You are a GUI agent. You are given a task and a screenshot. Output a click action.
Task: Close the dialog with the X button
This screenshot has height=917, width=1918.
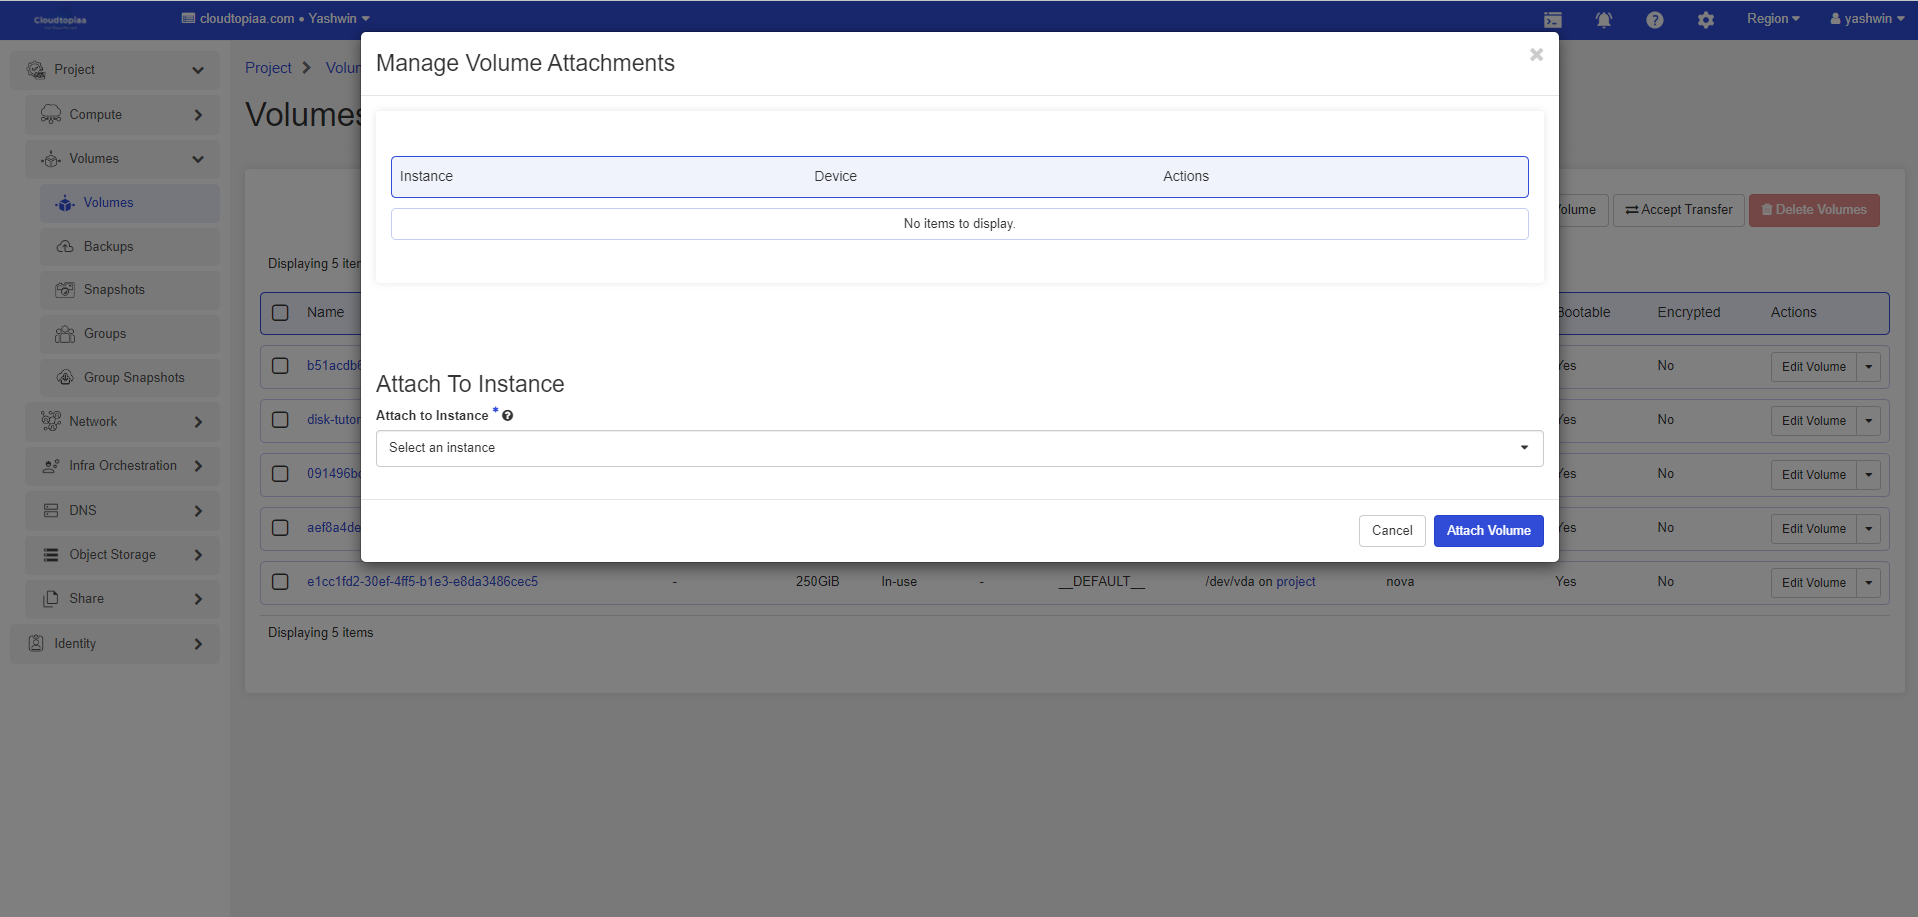tap(1536, 55)
